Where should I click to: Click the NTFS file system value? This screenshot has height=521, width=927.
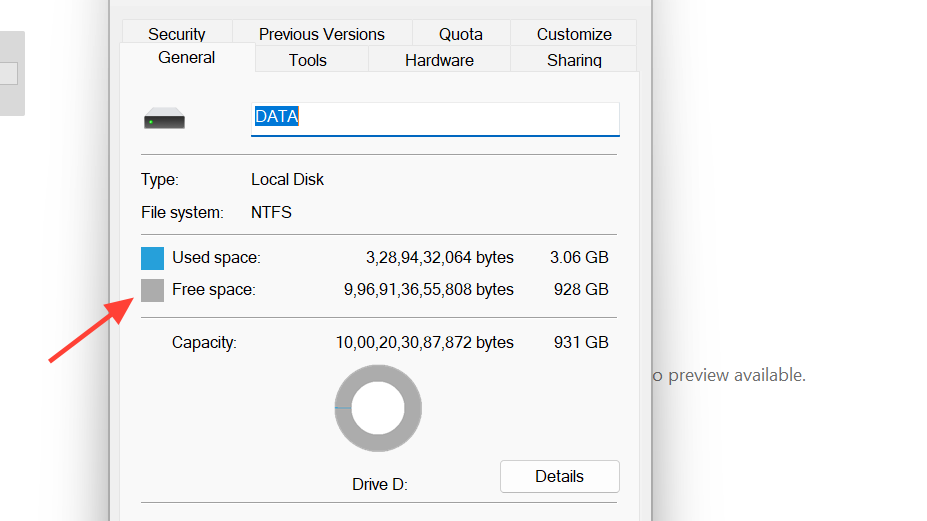271,213
